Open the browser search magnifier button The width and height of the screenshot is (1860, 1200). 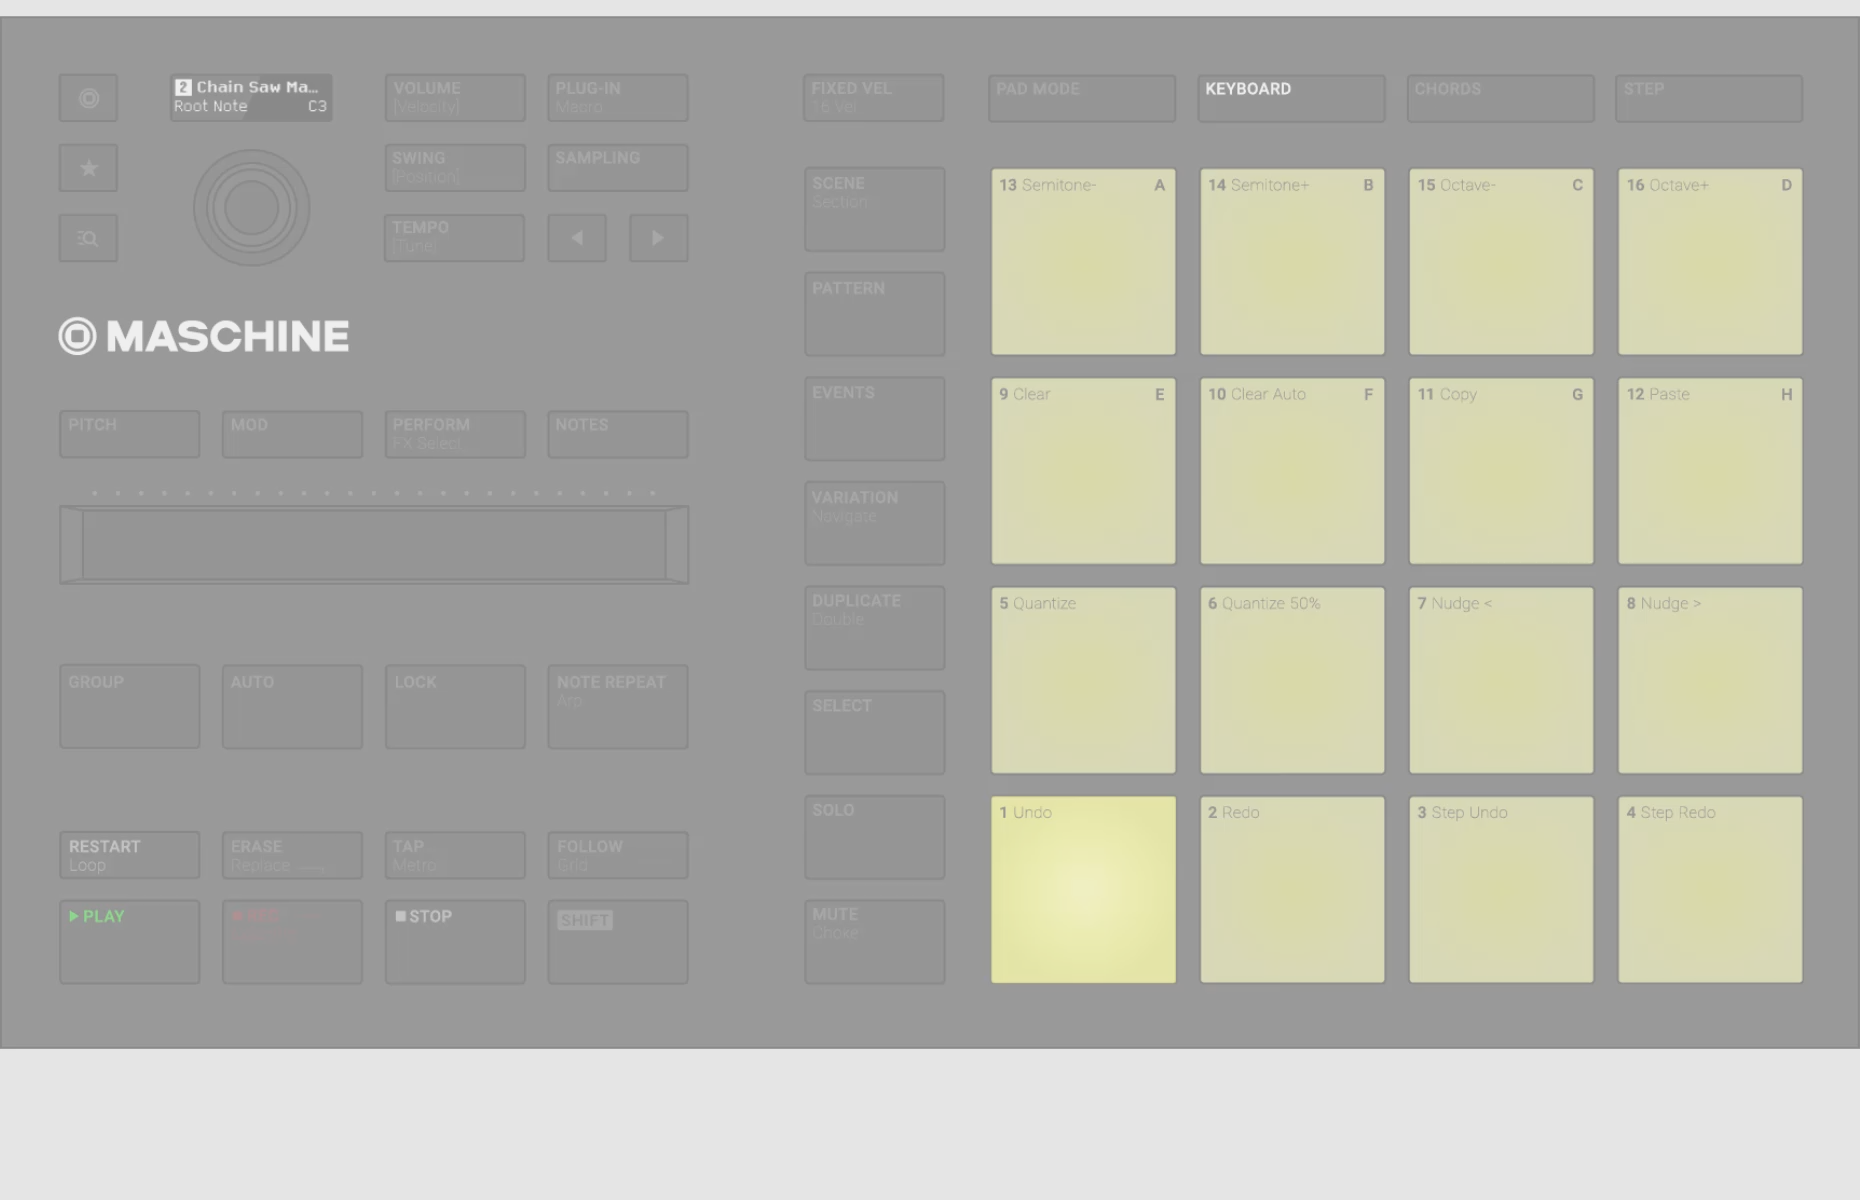point(88,238)
